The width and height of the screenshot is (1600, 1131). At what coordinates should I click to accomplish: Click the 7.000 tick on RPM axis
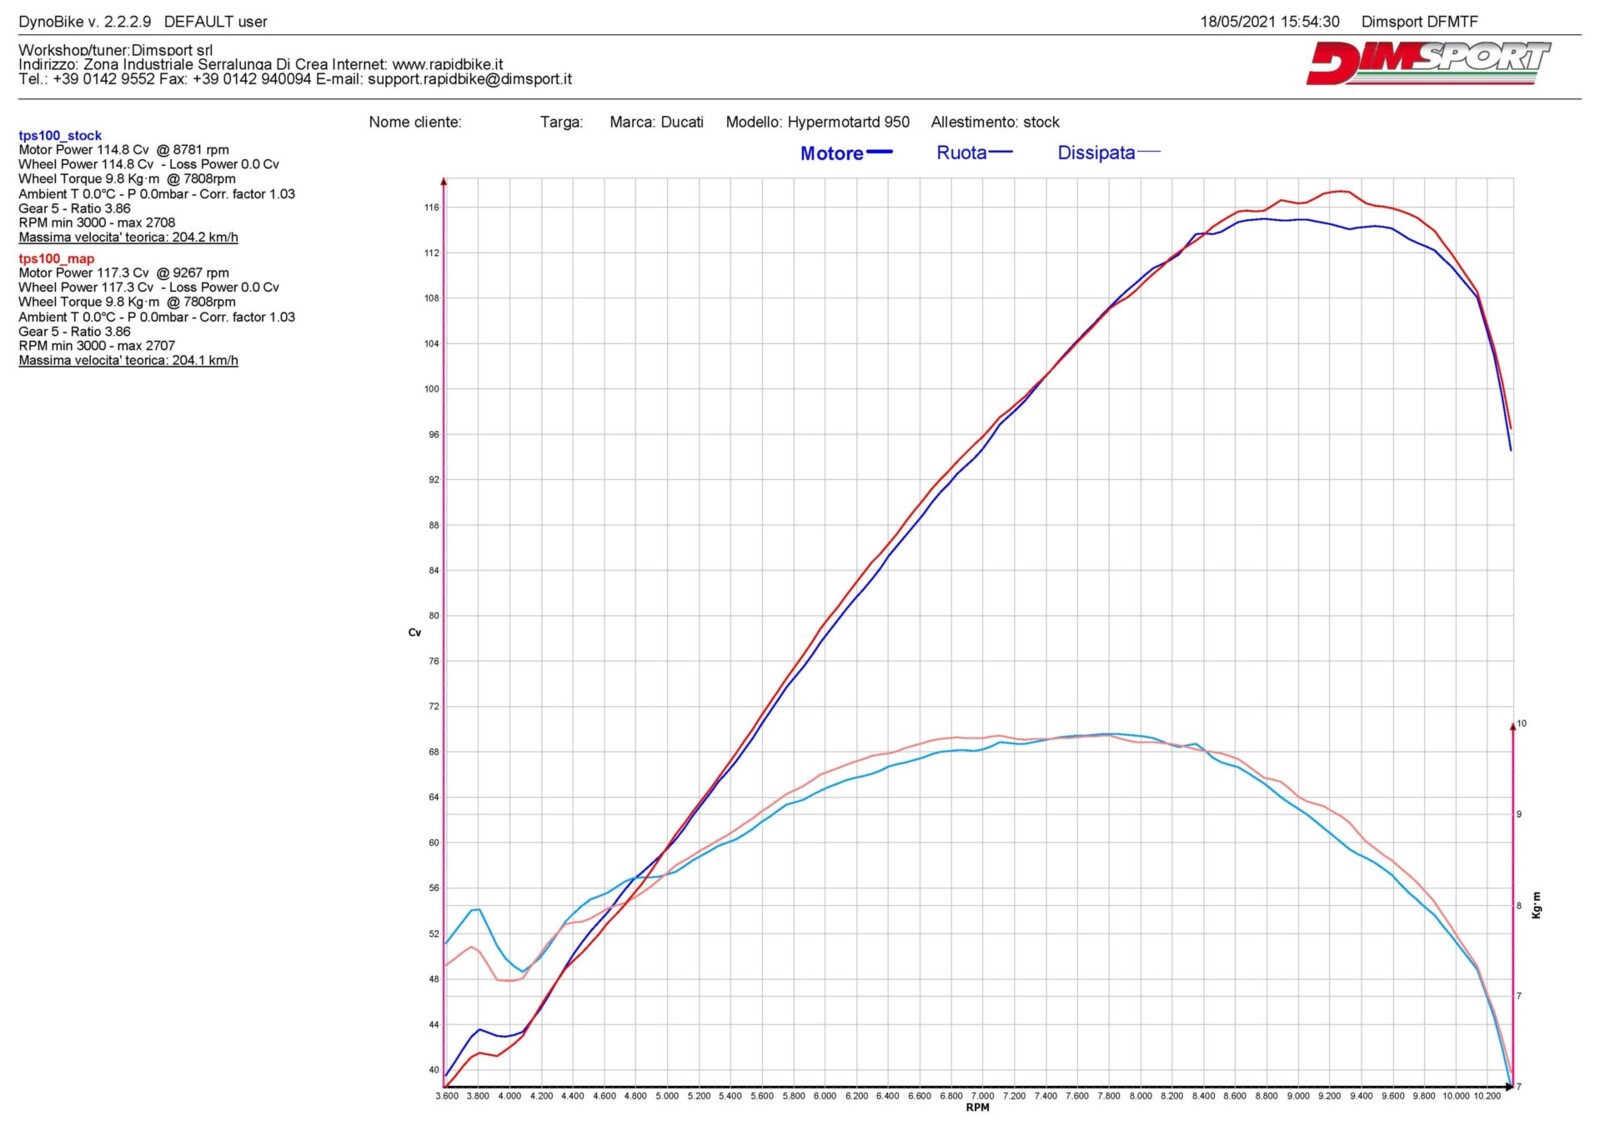tap(982, 1096)
